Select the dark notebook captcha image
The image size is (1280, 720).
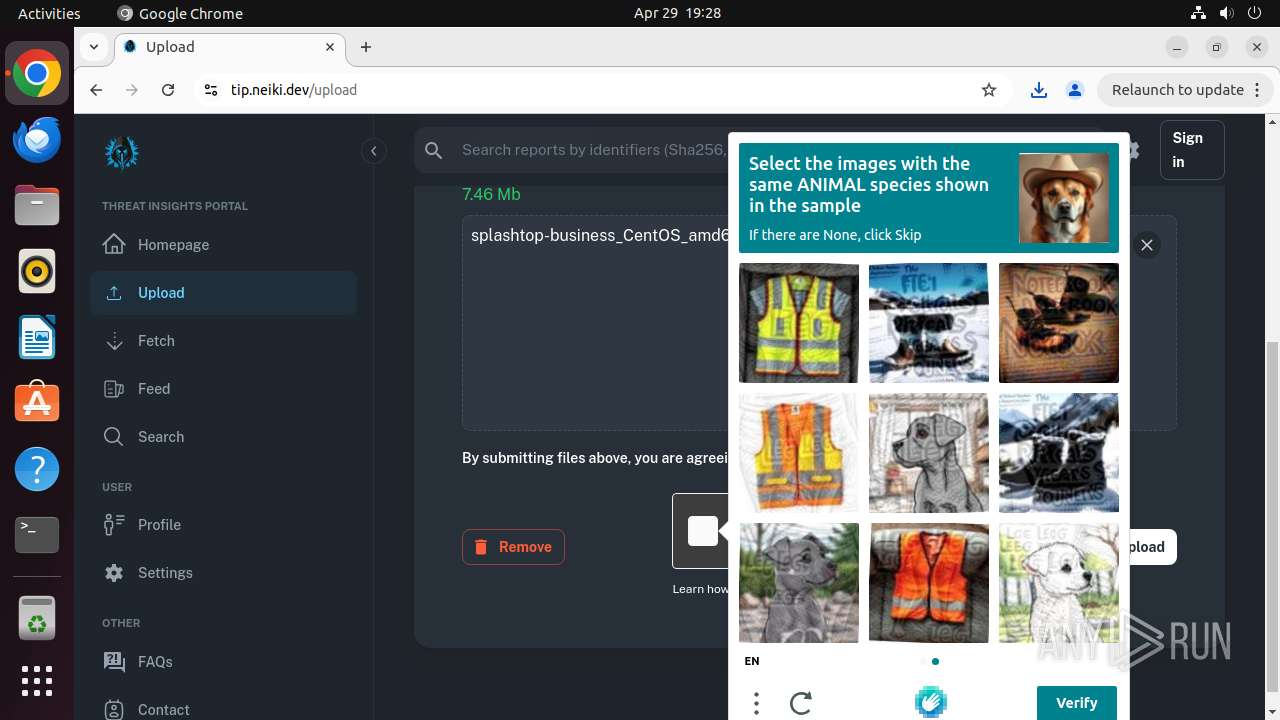1059,323
